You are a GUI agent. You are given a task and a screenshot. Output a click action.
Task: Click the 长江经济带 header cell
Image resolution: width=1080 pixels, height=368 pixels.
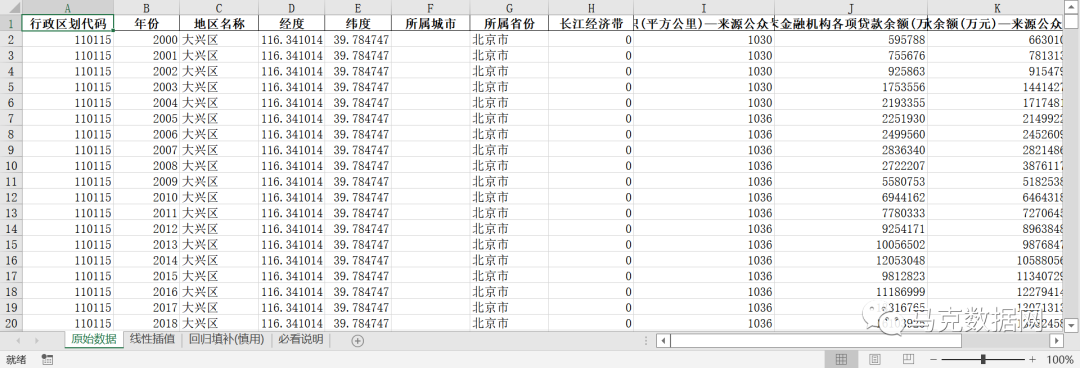[x=591, y=23]
